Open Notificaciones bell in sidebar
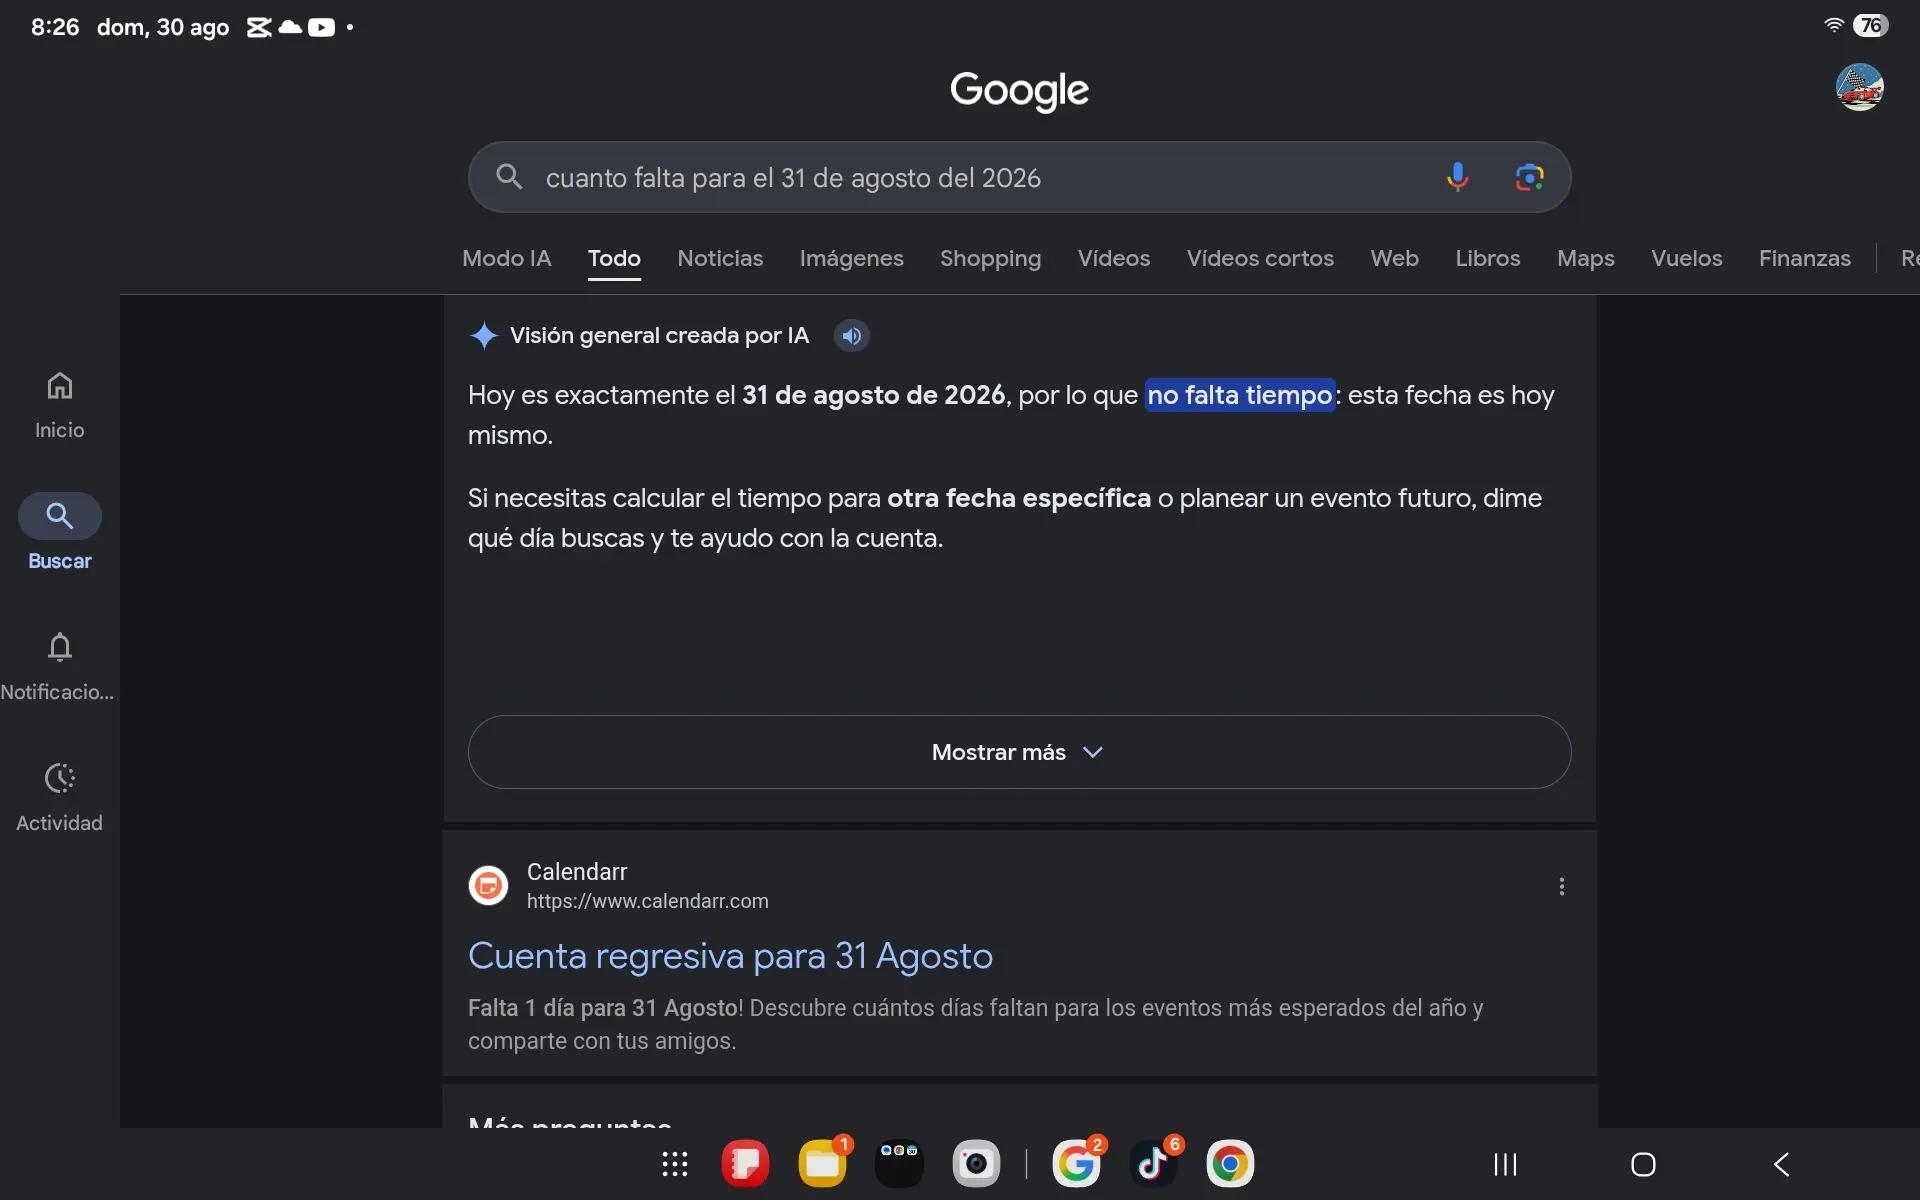 [59, 667]
